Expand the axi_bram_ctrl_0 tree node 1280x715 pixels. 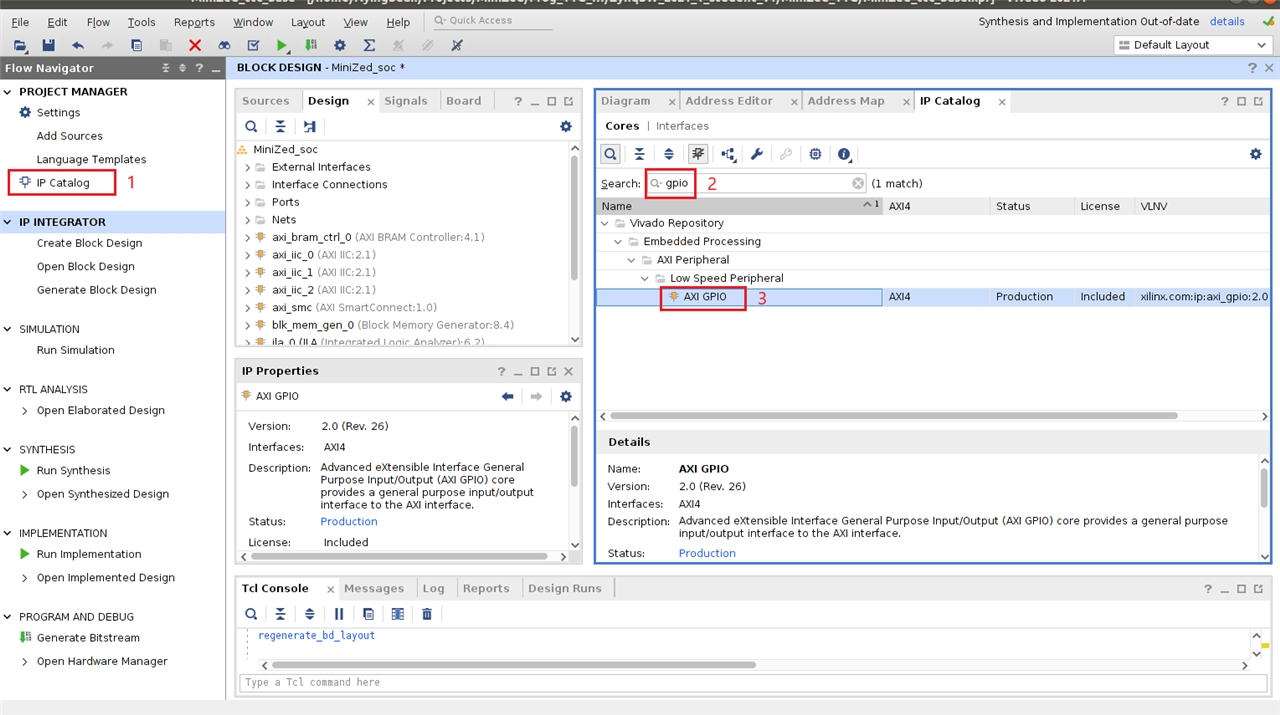tap(248, 237)
